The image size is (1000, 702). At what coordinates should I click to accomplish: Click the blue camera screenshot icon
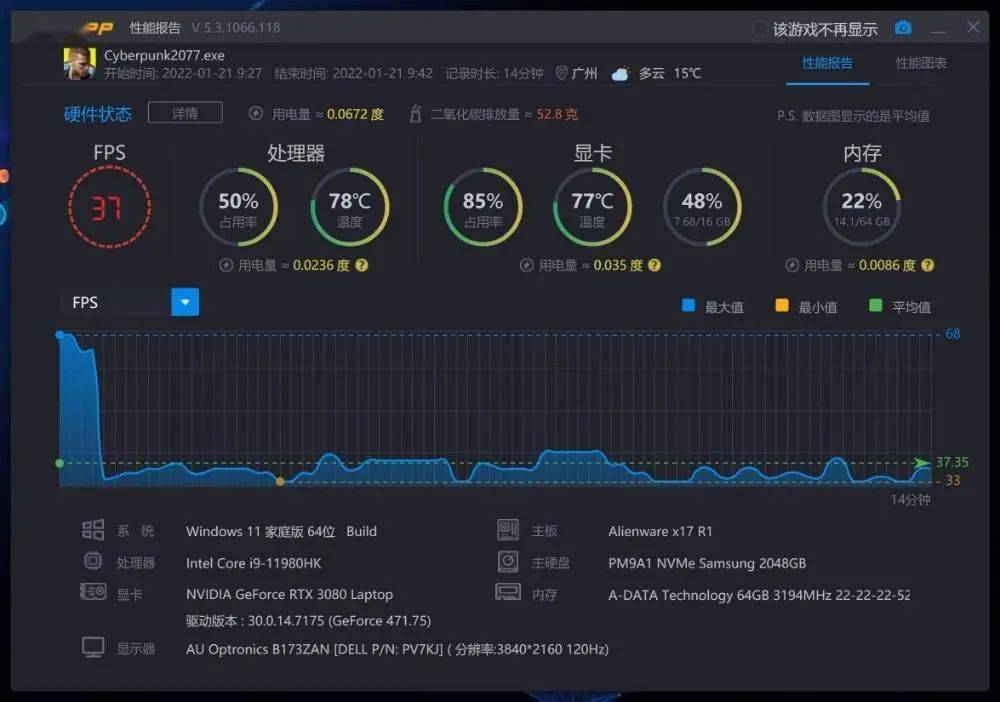tap(903, 29)
